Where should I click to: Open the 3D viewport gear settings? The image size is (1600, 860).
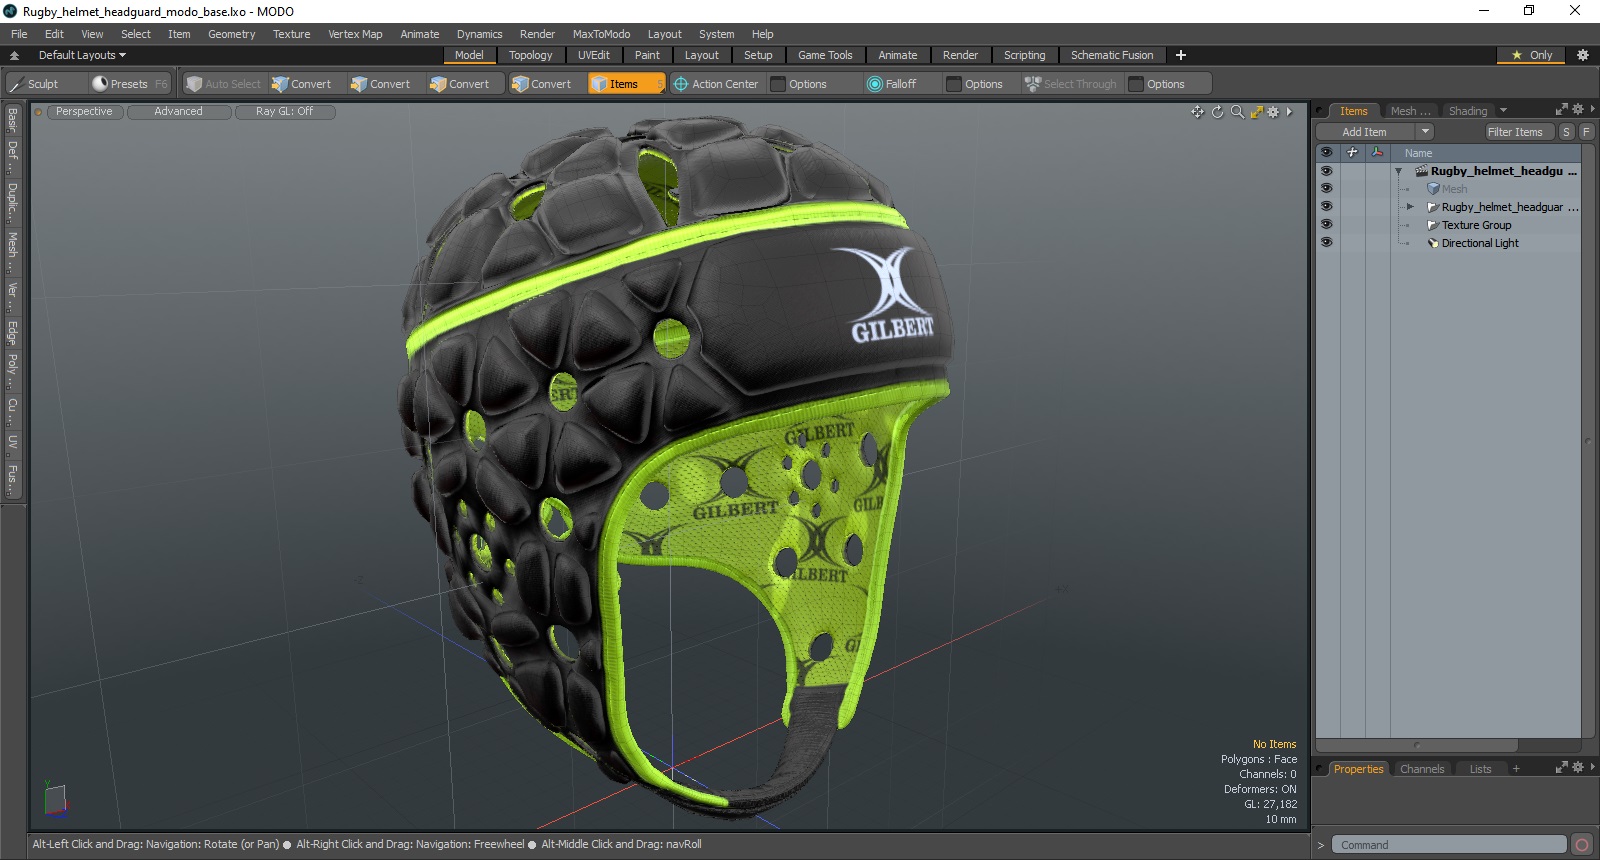pyautogui.click(x=1273, y=112)
